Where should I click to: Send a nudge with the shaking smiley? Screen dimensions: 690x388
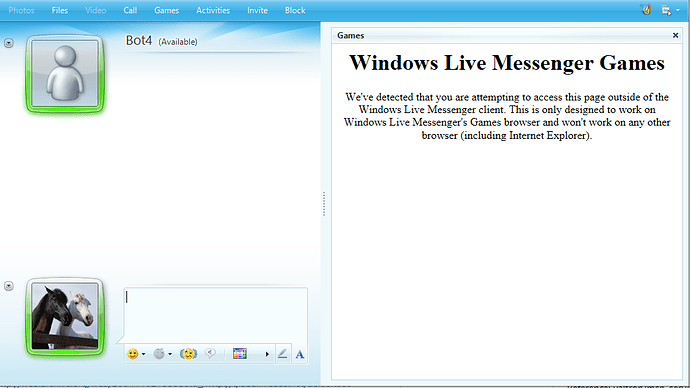[188, 354]
